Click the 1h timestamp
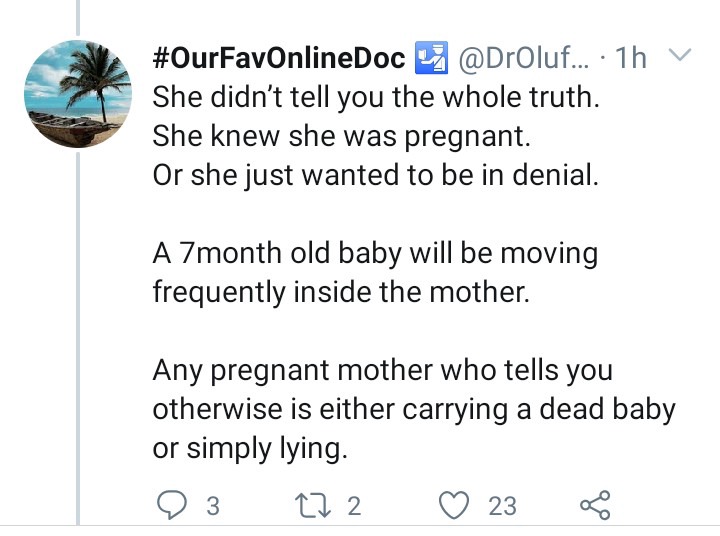 pyautogui.click(x=630, y=58)
